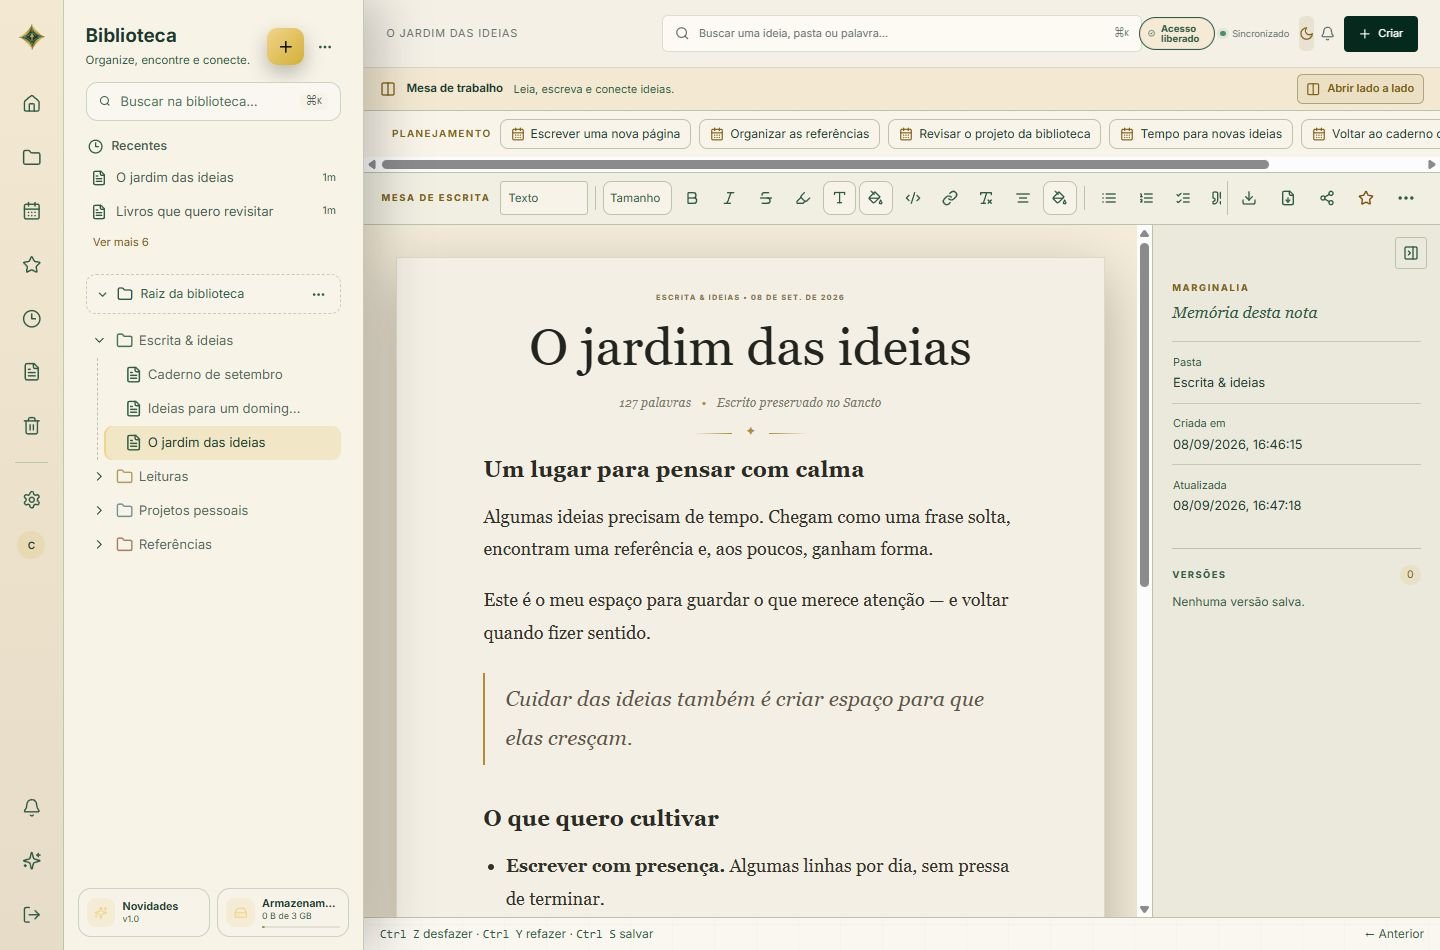Toggle paint bucket after the alignment icon
The image size is (1440, 950).
1059,198
